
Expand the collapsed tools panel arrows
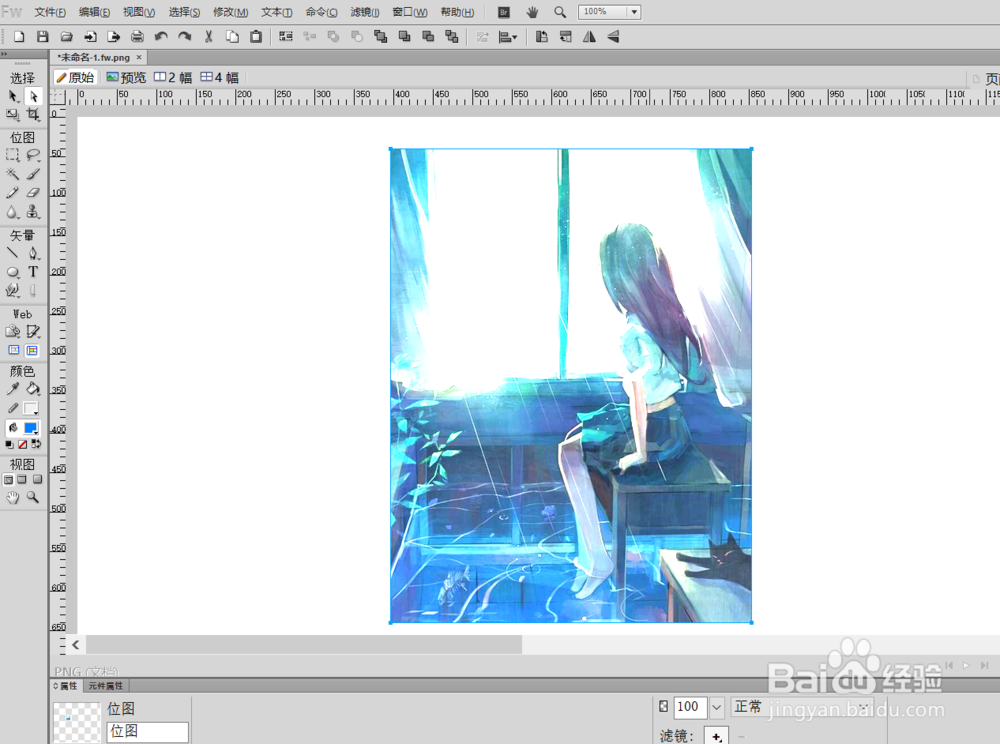coord(4,55)
